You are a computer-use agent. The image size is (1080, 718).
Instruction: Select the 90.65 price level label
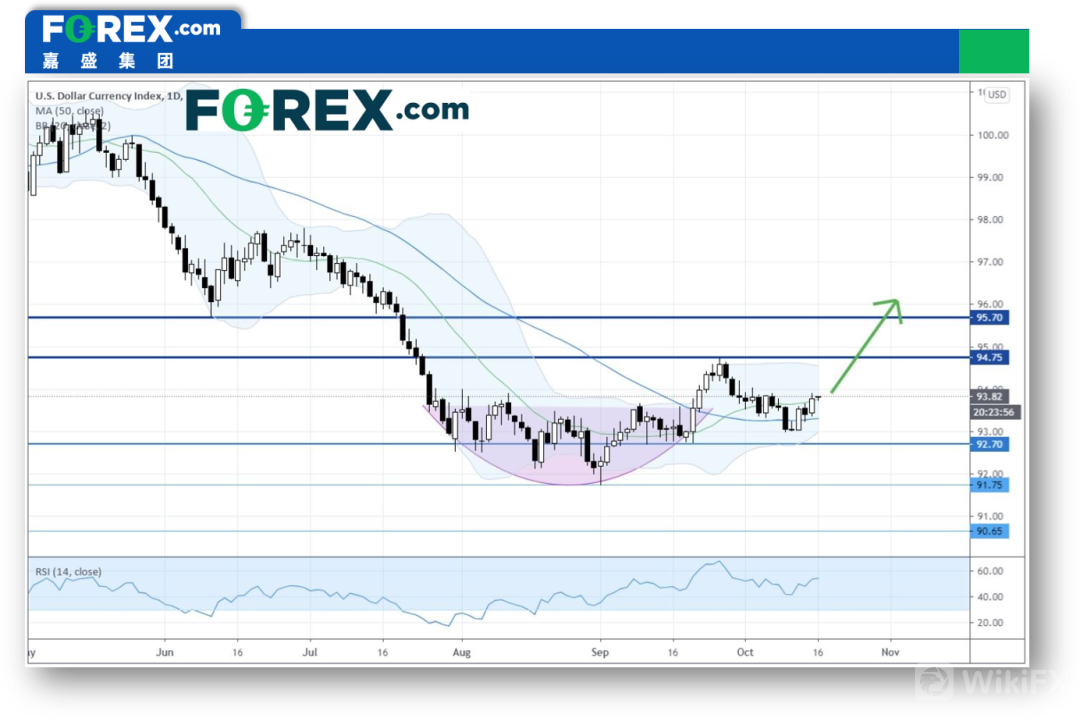pos(989,531)
